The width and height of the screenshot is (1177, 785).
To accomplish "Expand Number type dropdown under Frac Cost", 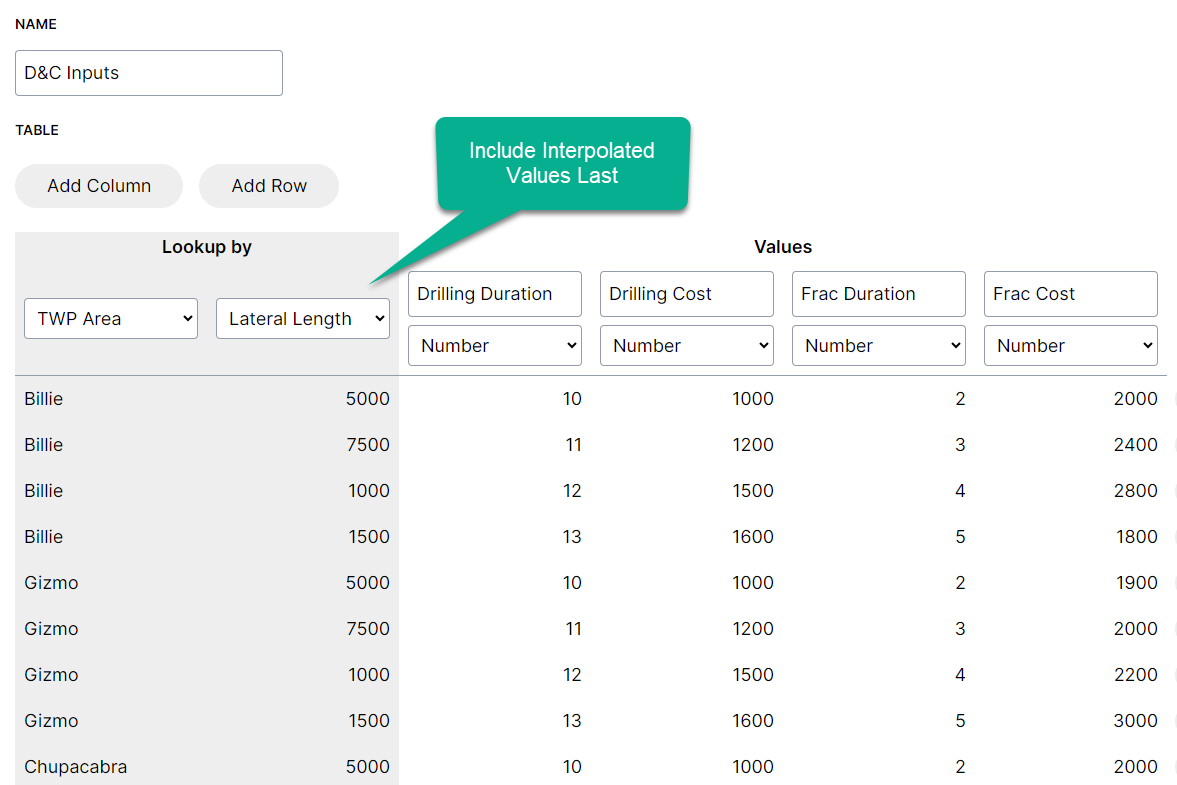I will click(x=1071, y=346).
